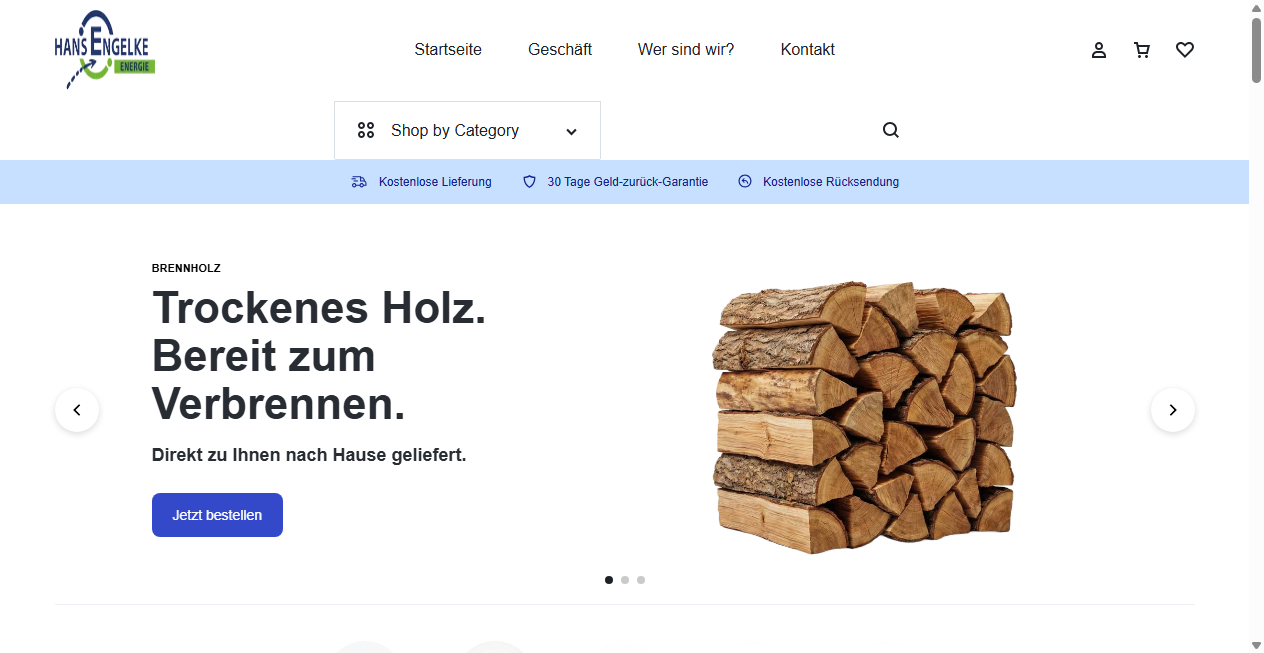Open the shopping cart icon

pos(1142,49)
